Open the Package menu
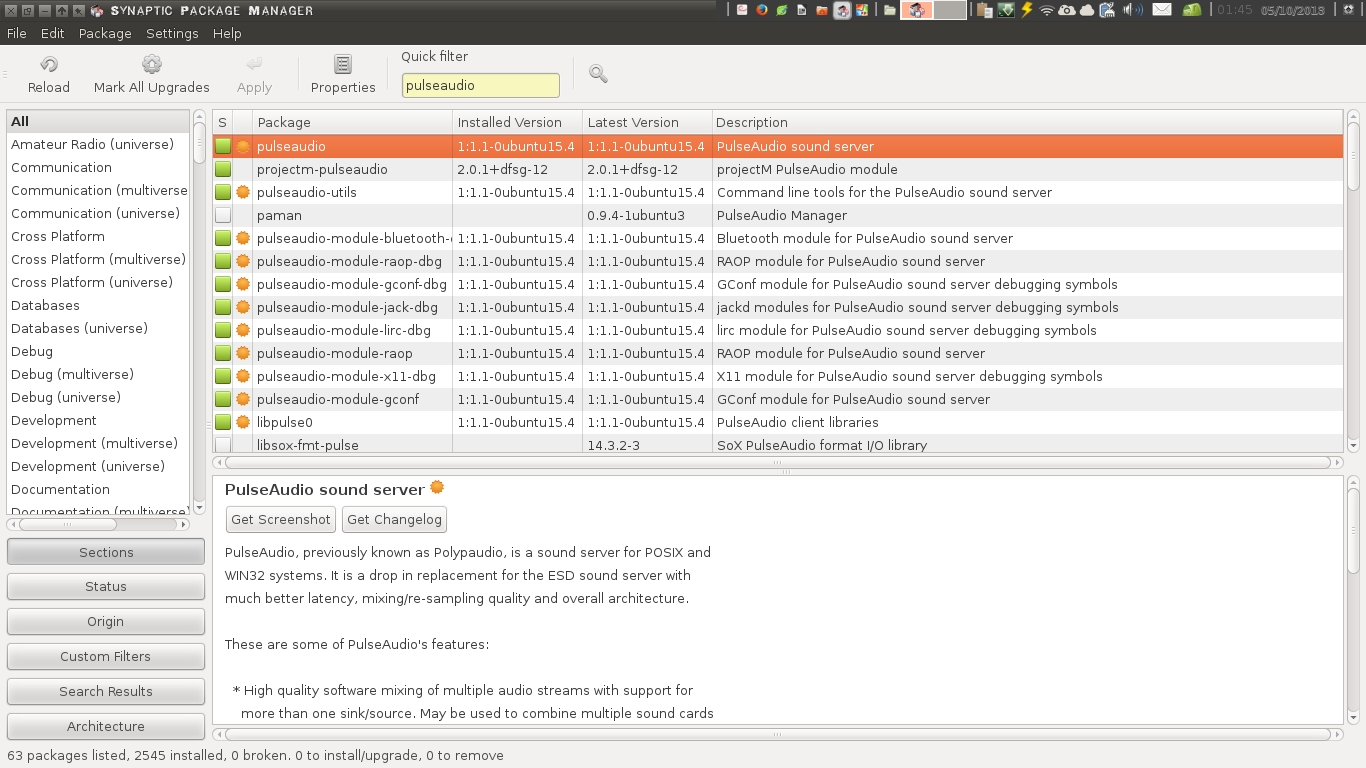Screen dimensions: 1366x768 point(105,33)
